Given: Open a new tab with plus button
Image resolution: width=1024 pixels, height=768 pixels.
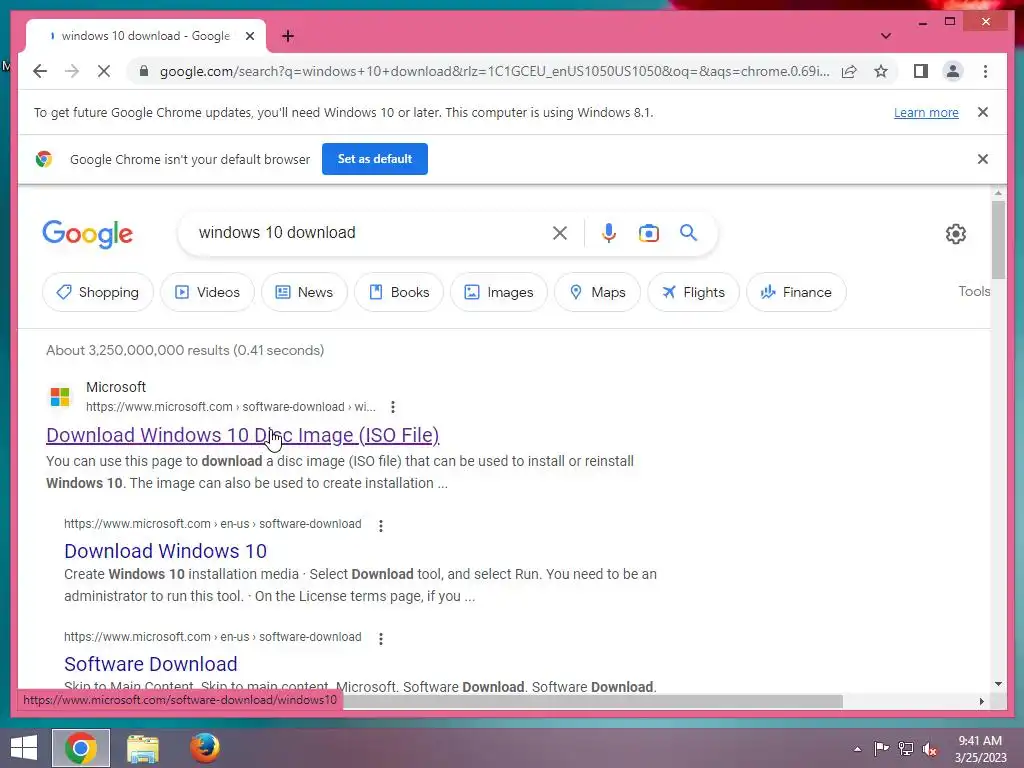Looking at the screenshot, I should coord(288,36).
